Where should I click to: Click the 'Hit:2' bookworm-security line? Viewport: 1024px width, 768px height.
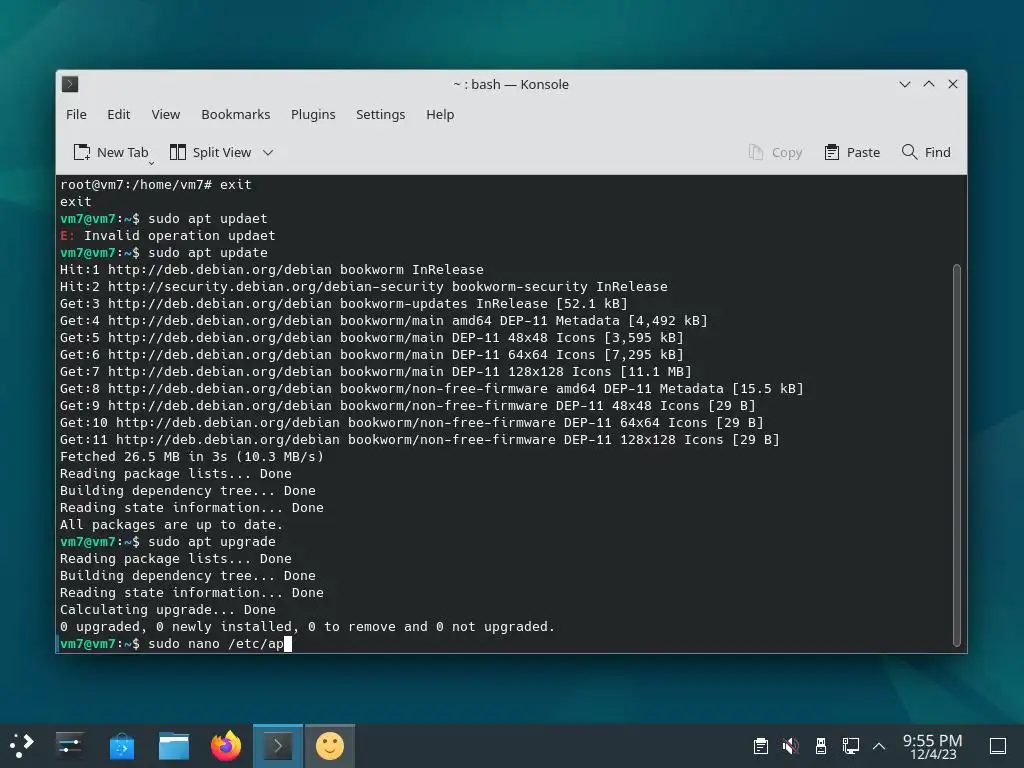pos(364,287)
